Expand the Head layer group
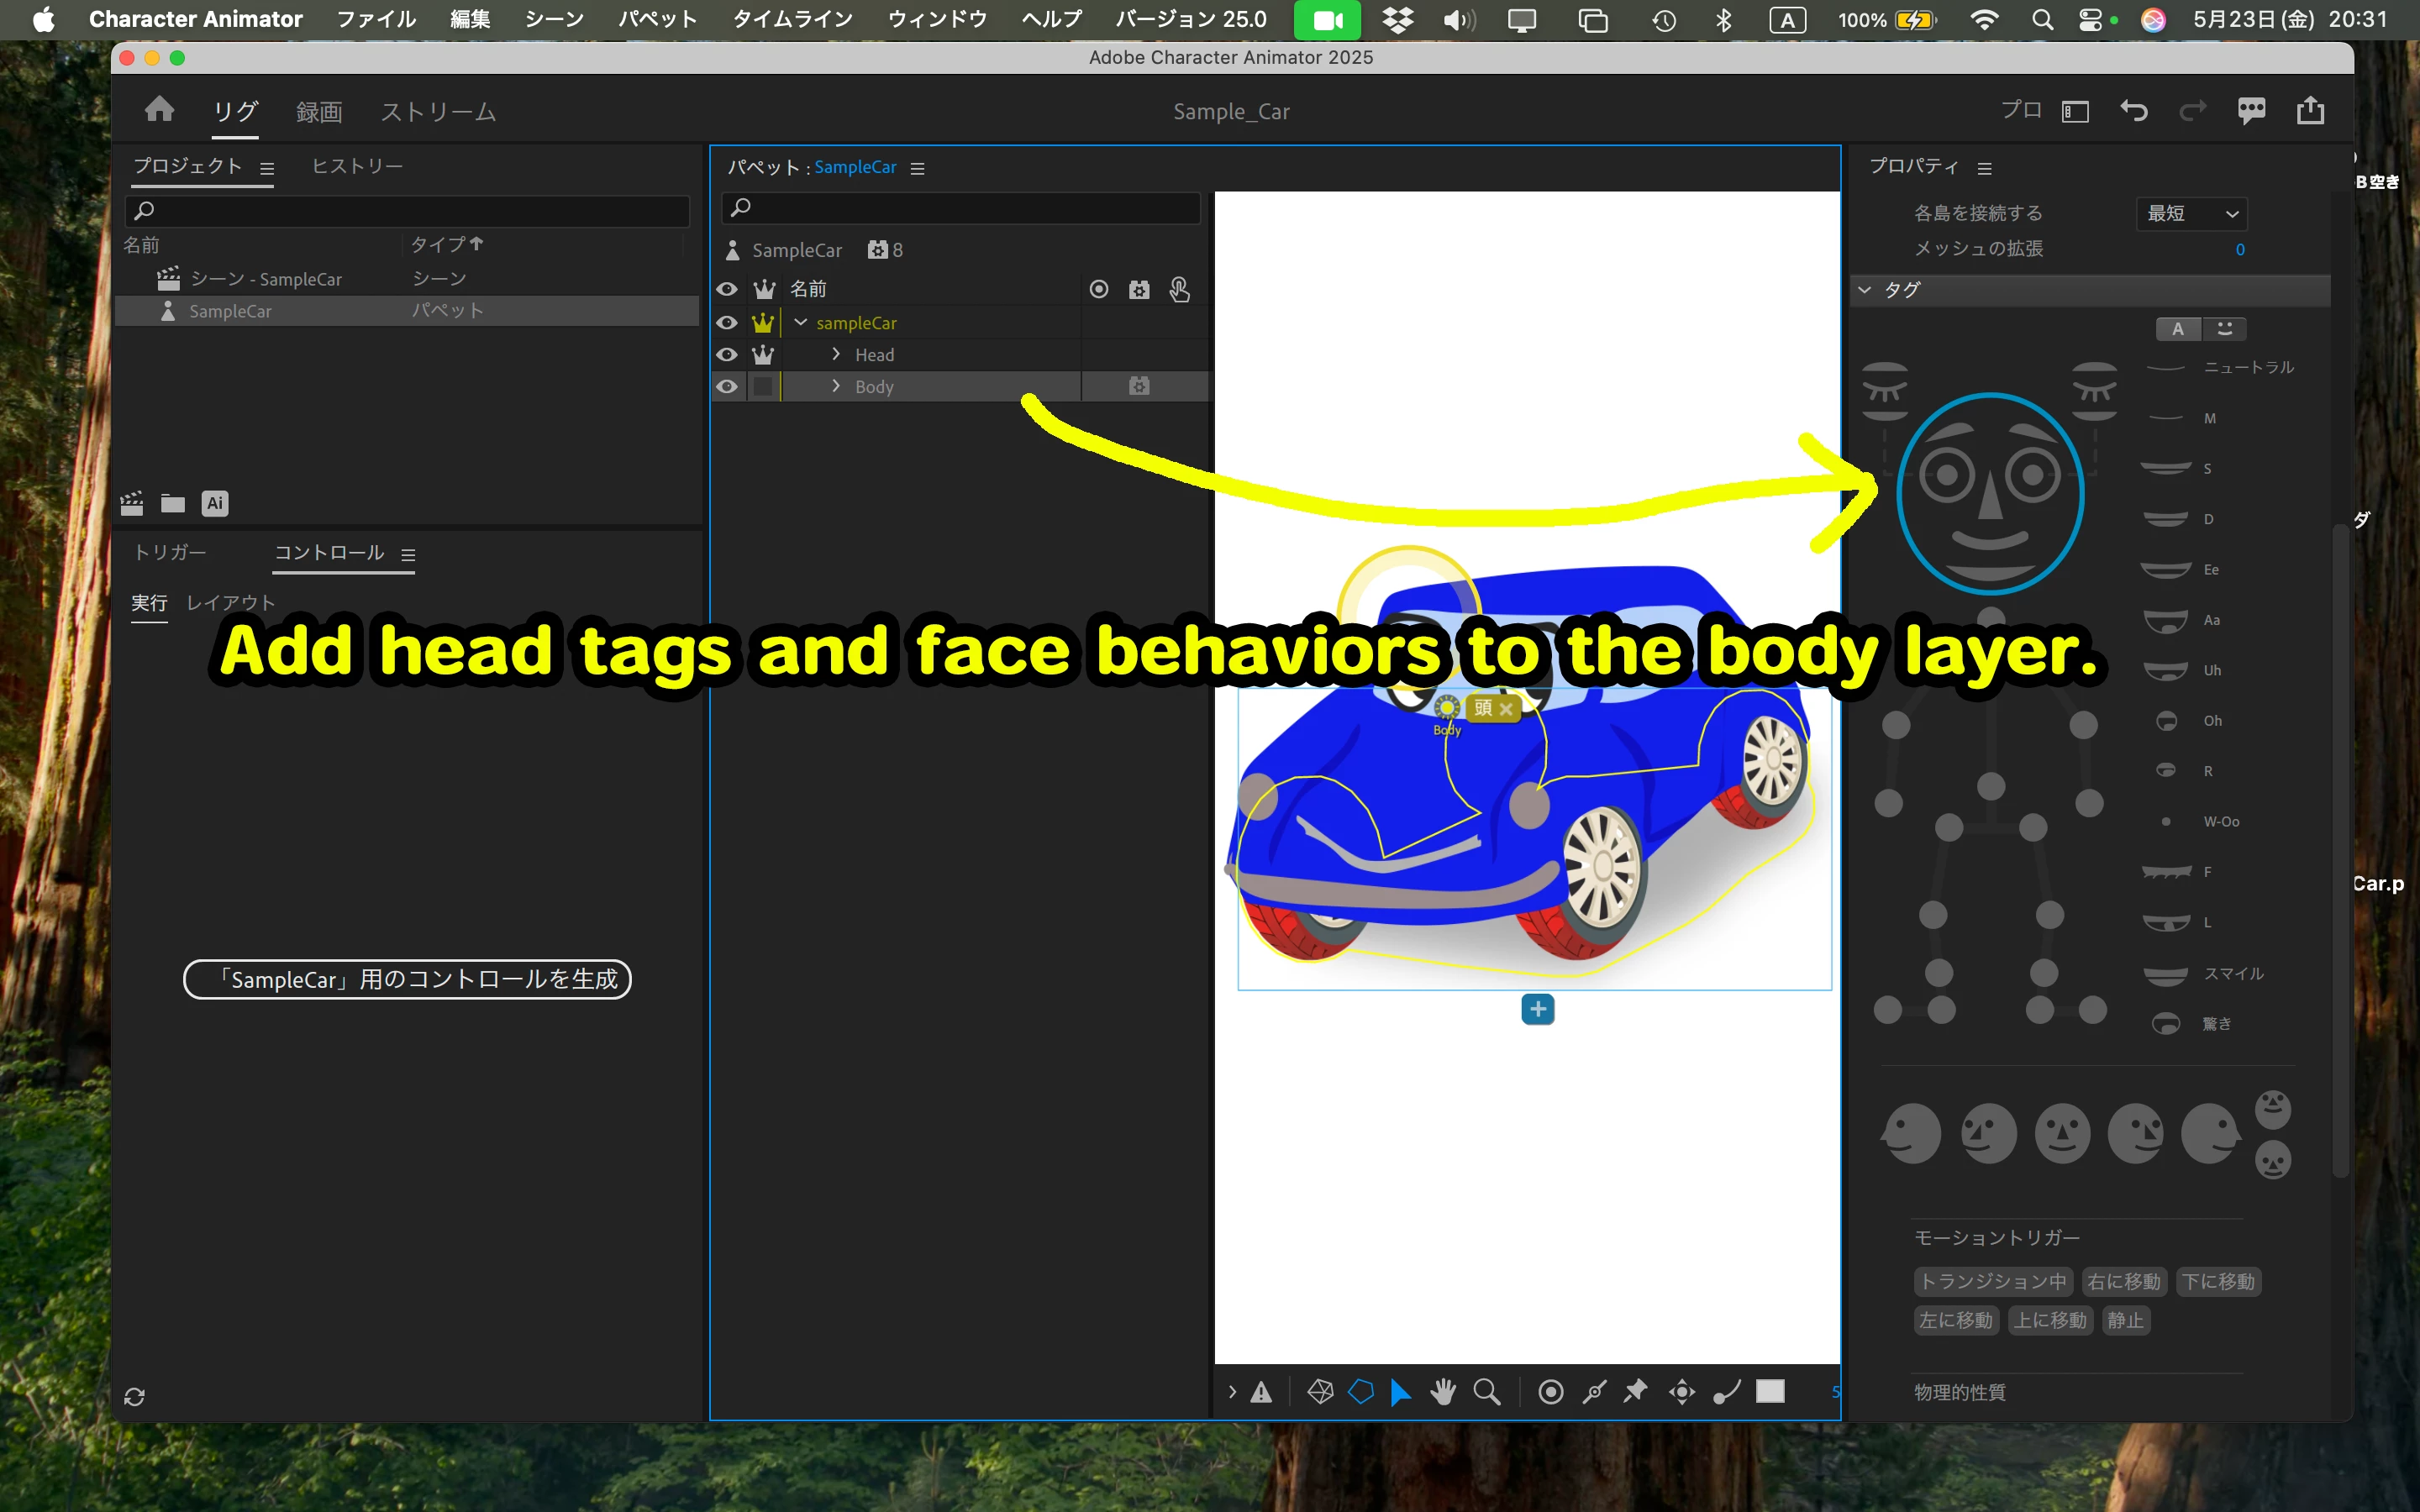Image resolution: width=2420 pixels, height=1512 pixels. point(836,354)
